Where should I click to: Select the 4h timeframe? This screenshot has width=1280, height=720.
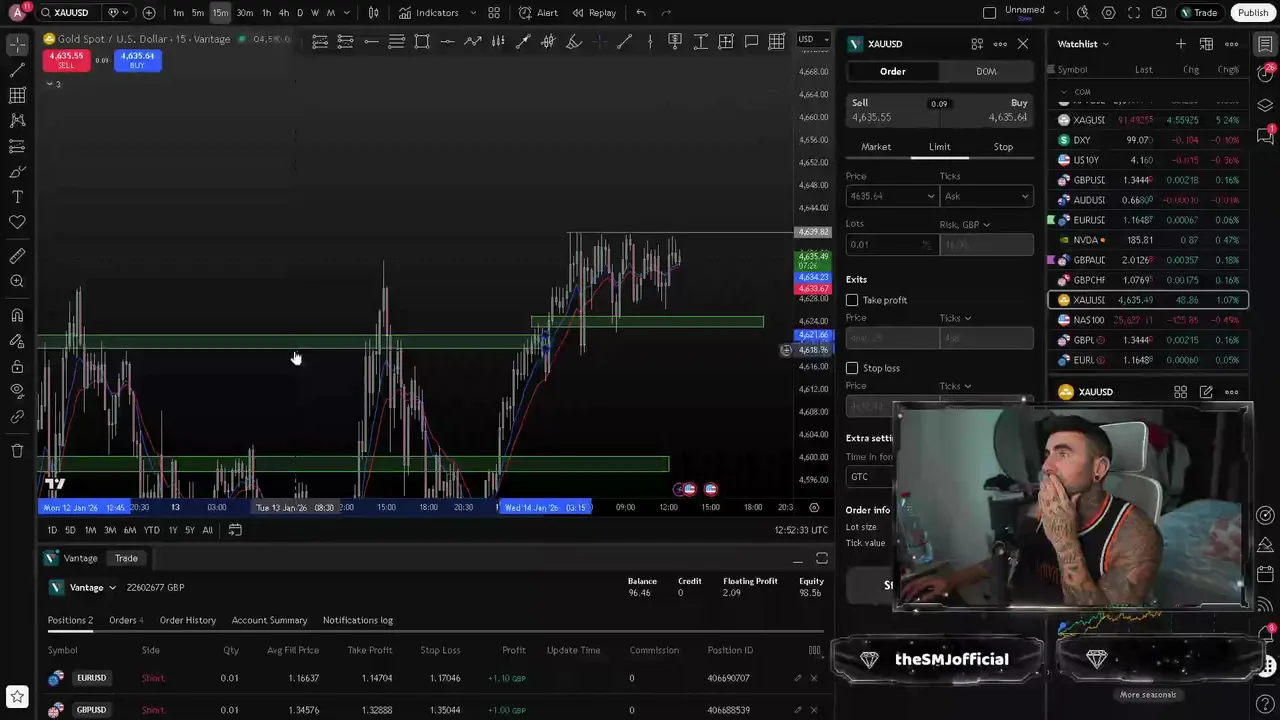tap(284, 13)
